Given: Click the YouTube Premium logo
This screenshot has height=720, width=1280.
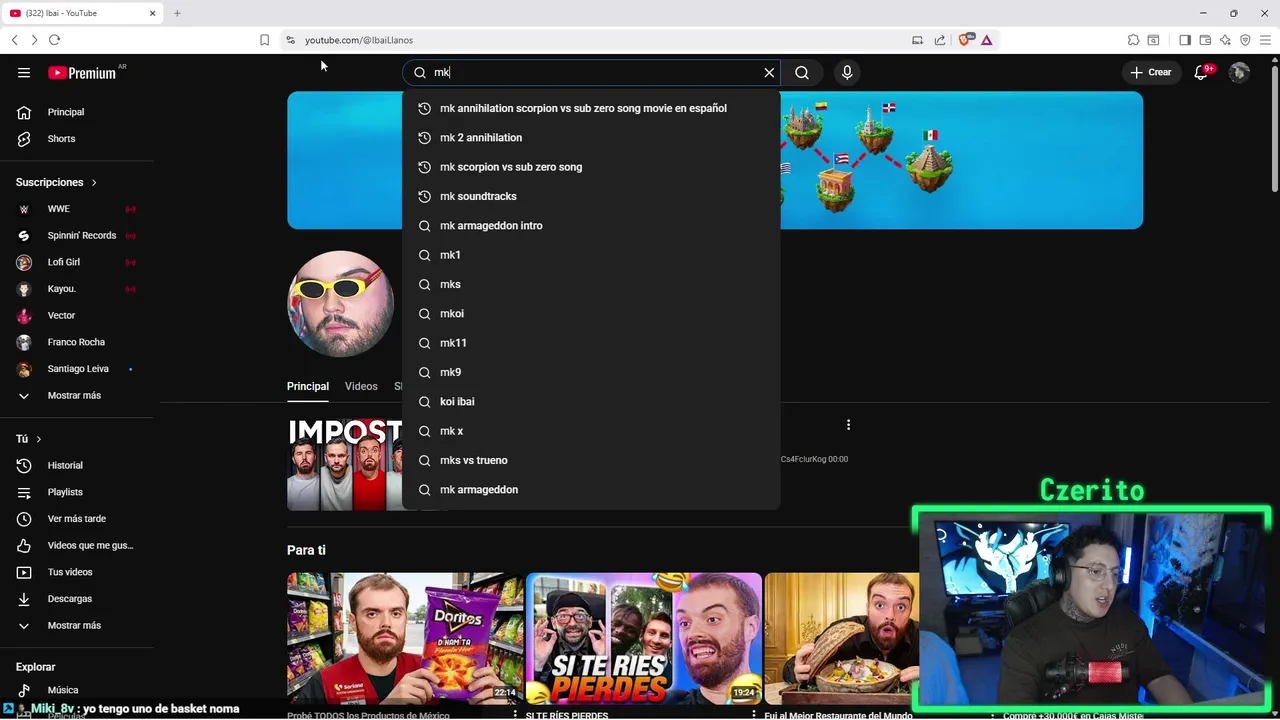Looking at the screenshot, I should (82, 73).
